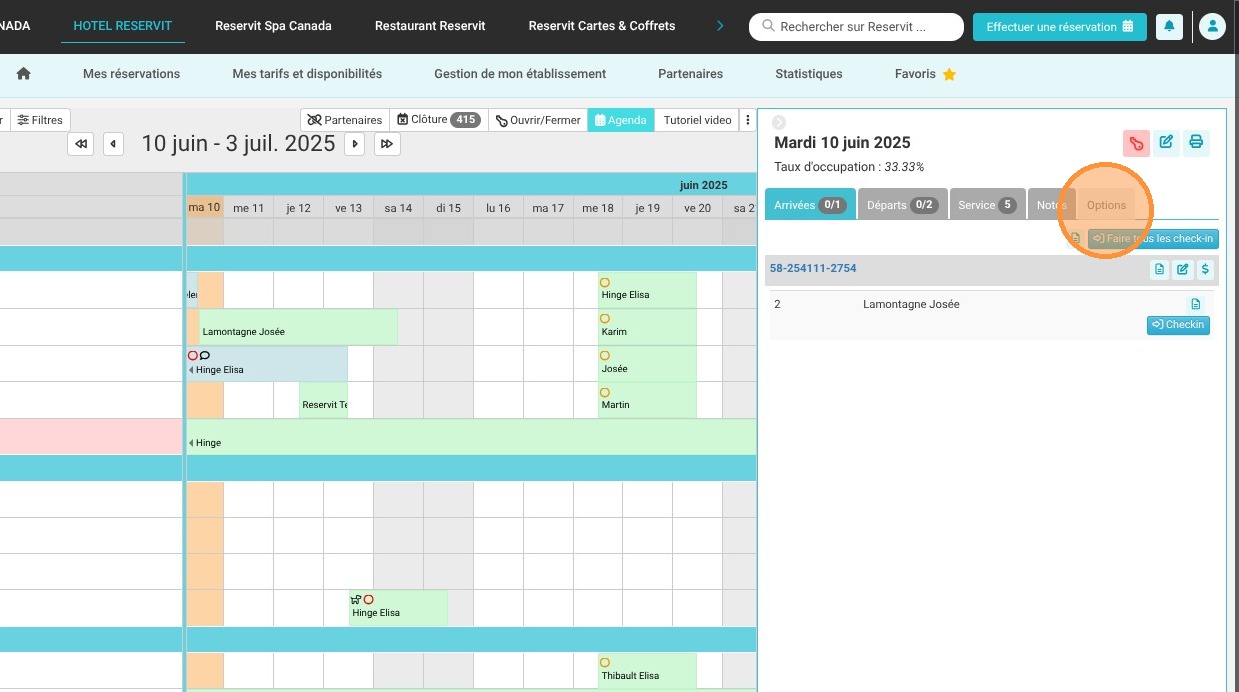This screenshot has height=692, width=1239.
Task: Click the edit icon beside Mardi 10 juin 2025
Action: tap(1166, 143)
